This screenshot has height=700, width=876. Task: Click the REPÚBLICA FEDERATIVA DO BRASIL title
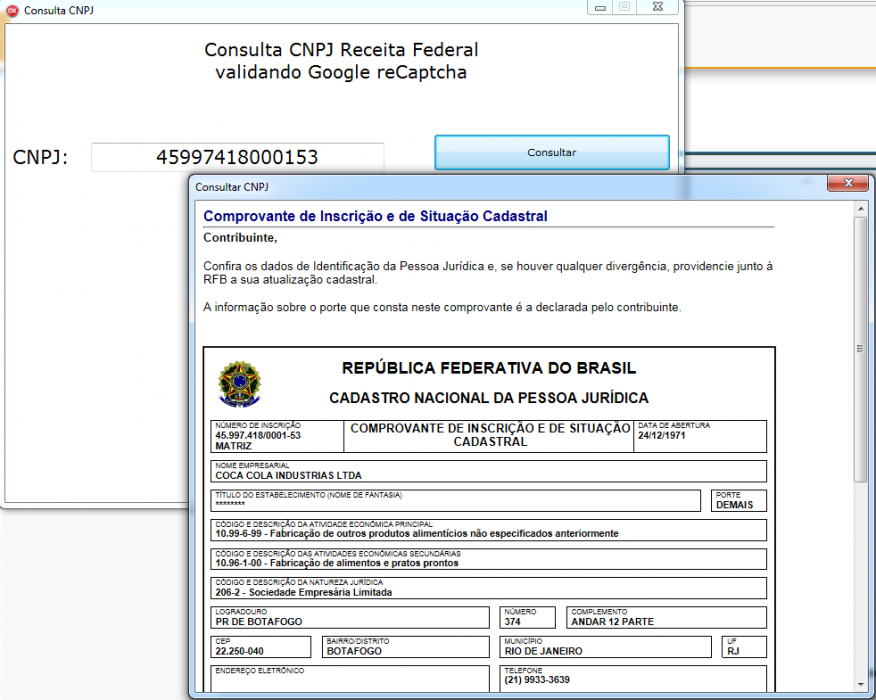click(489, 368)
